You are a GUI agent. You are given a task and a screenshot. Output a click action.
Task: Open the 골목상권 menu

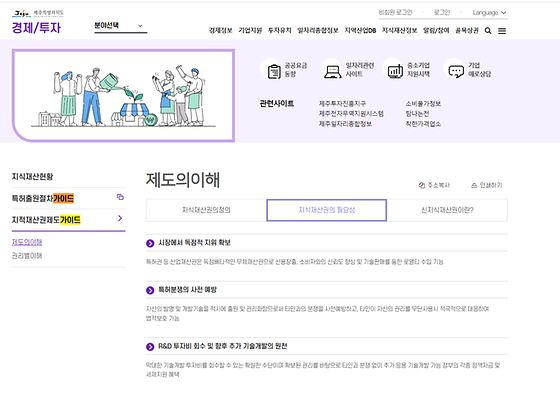click(x=466, y=31)
